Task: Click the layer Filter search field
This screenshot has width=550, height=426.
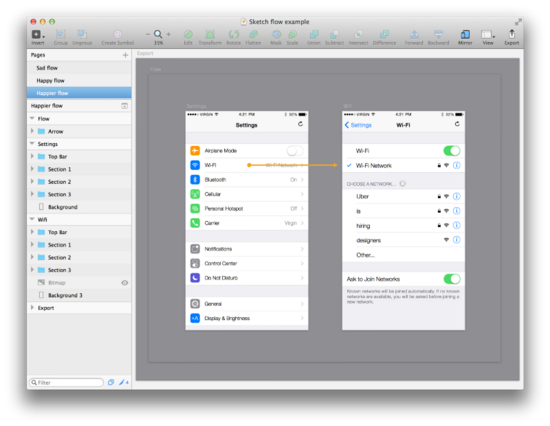Action: (66, 382)
